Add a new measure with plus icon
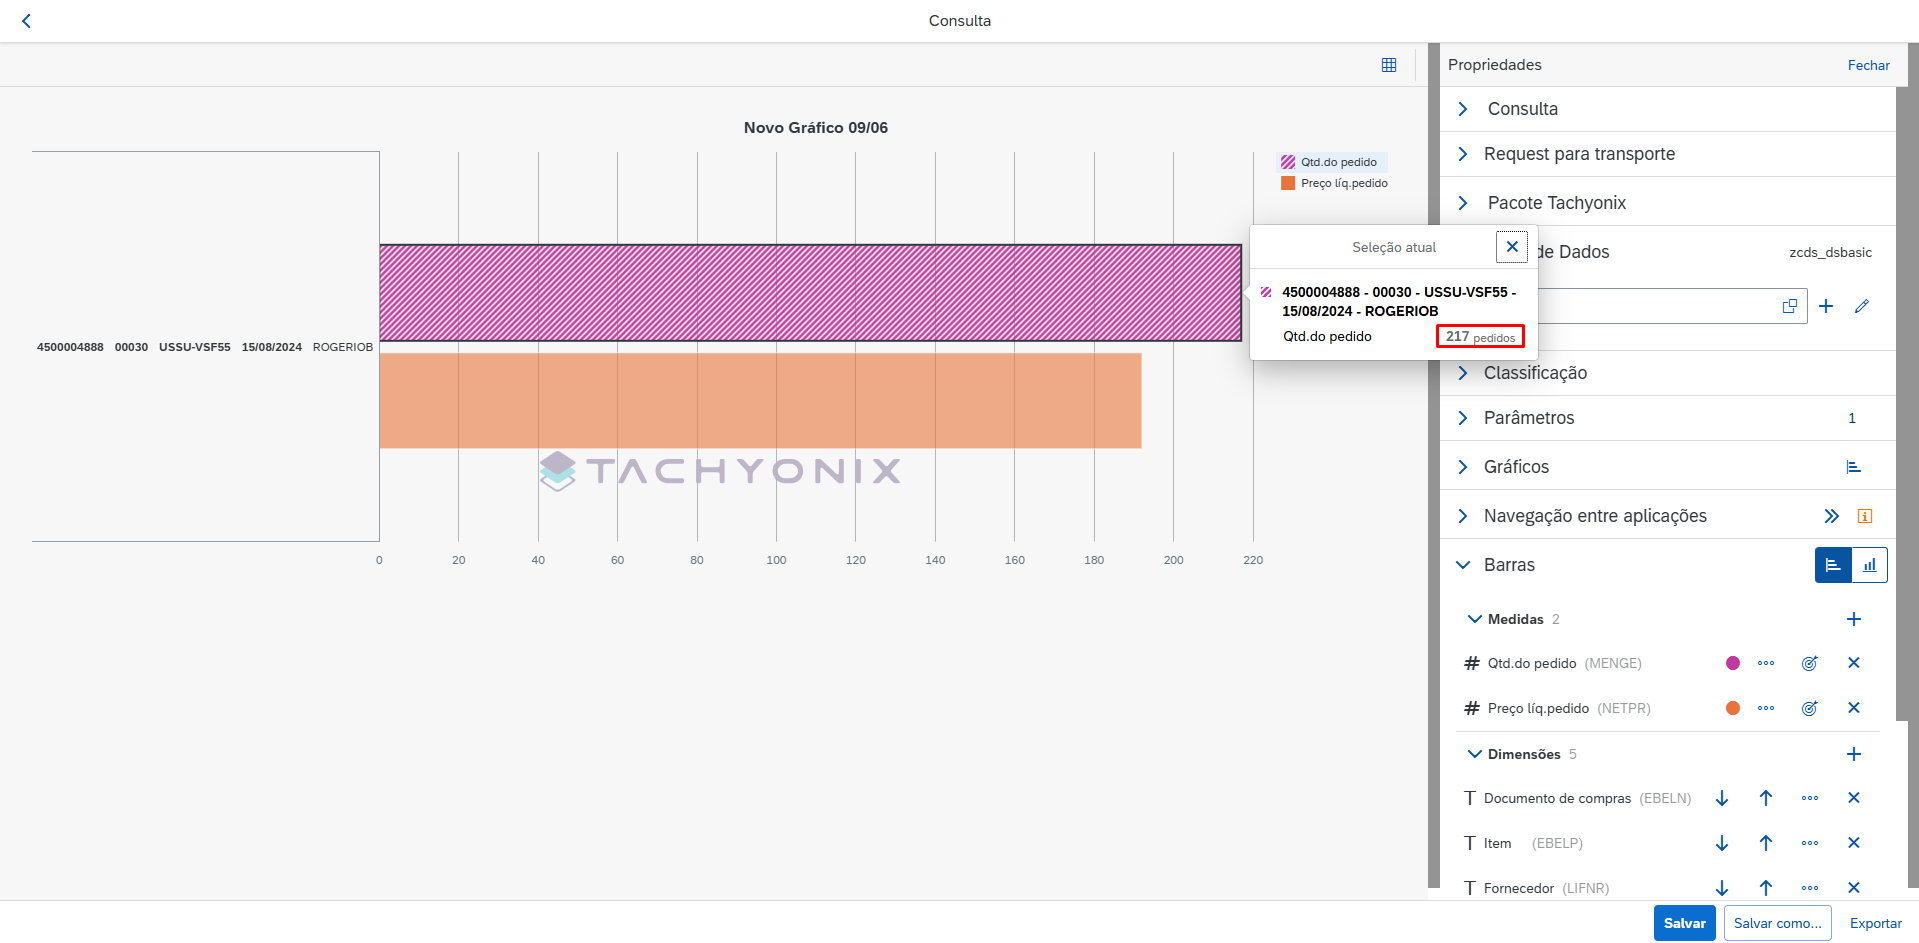 coord(1853,619)
